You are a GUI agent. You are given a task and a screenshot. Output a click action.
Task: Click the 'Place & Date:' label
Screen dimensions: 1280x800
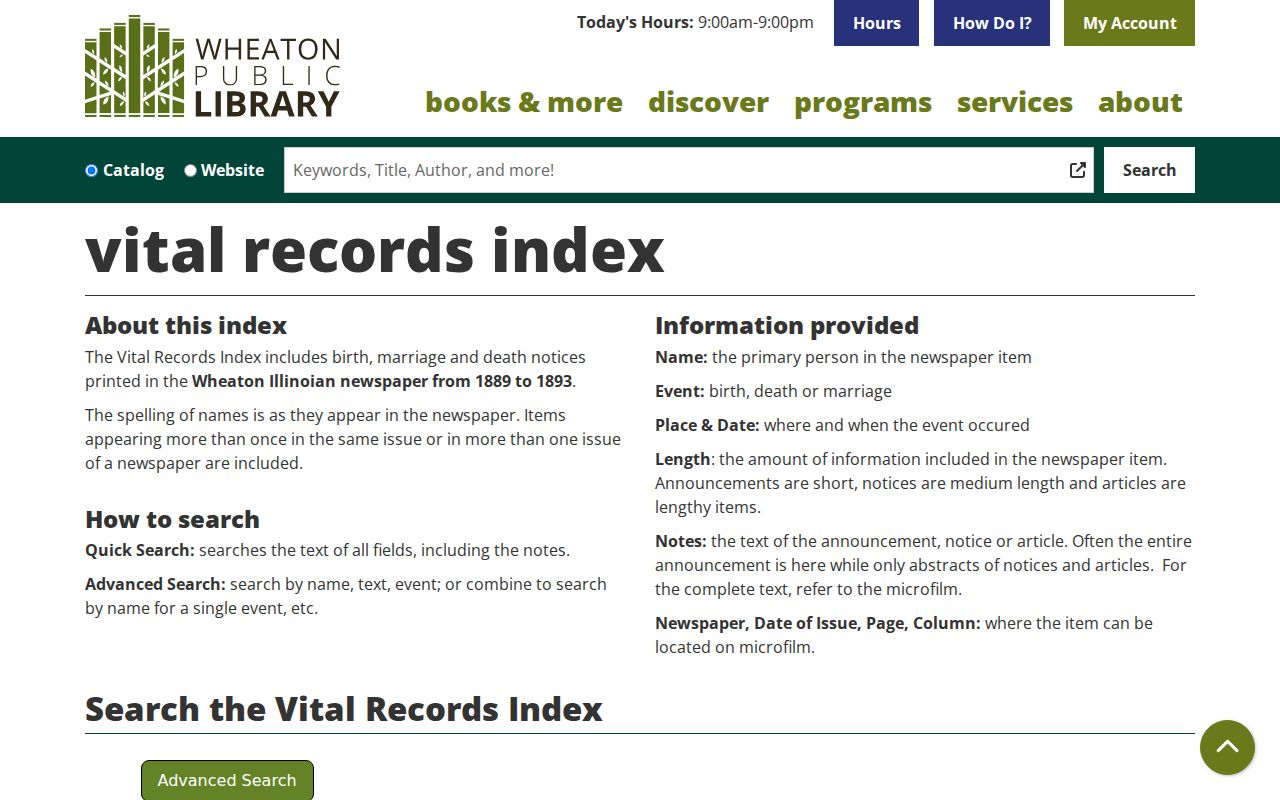tap(707, 425)
